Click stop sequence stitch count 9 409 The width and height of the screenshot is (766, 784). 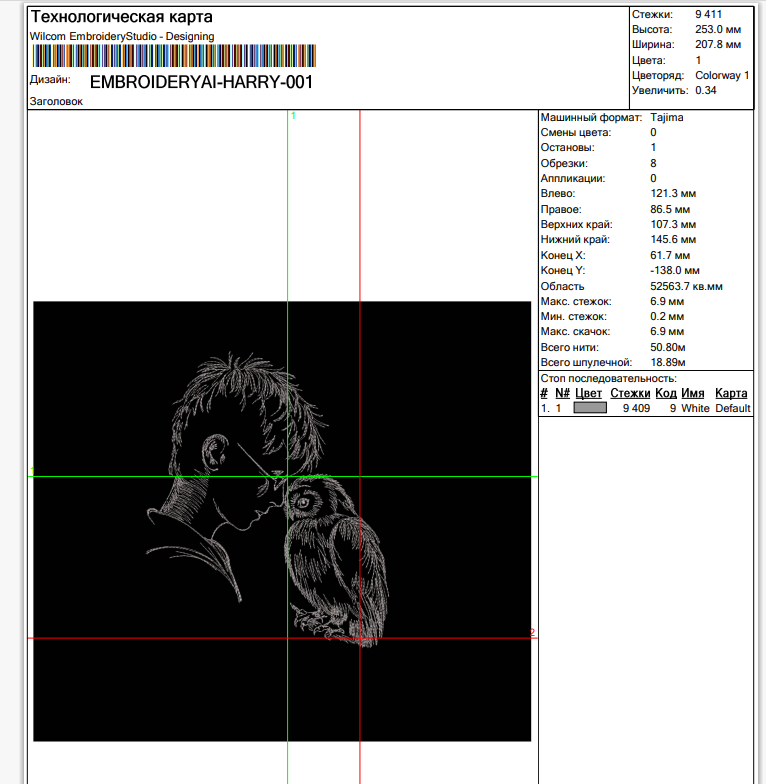pyautogui.click(x=636, y=408)
